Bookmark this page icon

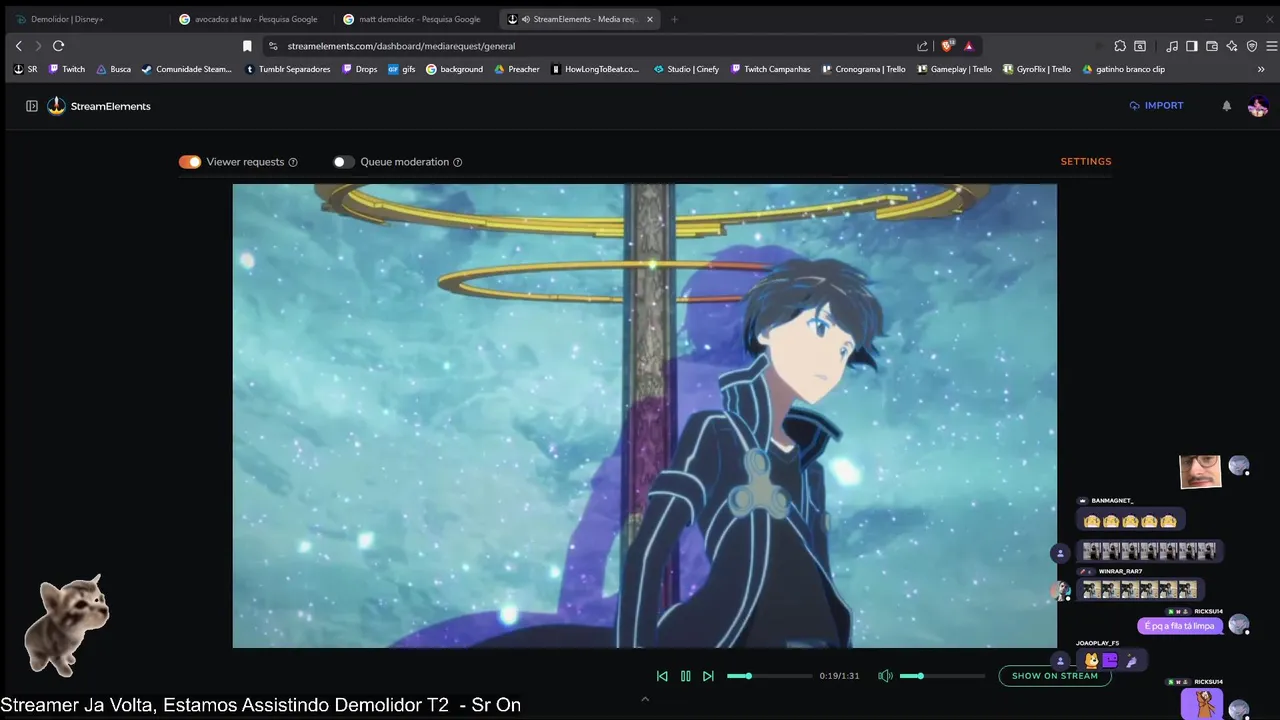point(247,46)
